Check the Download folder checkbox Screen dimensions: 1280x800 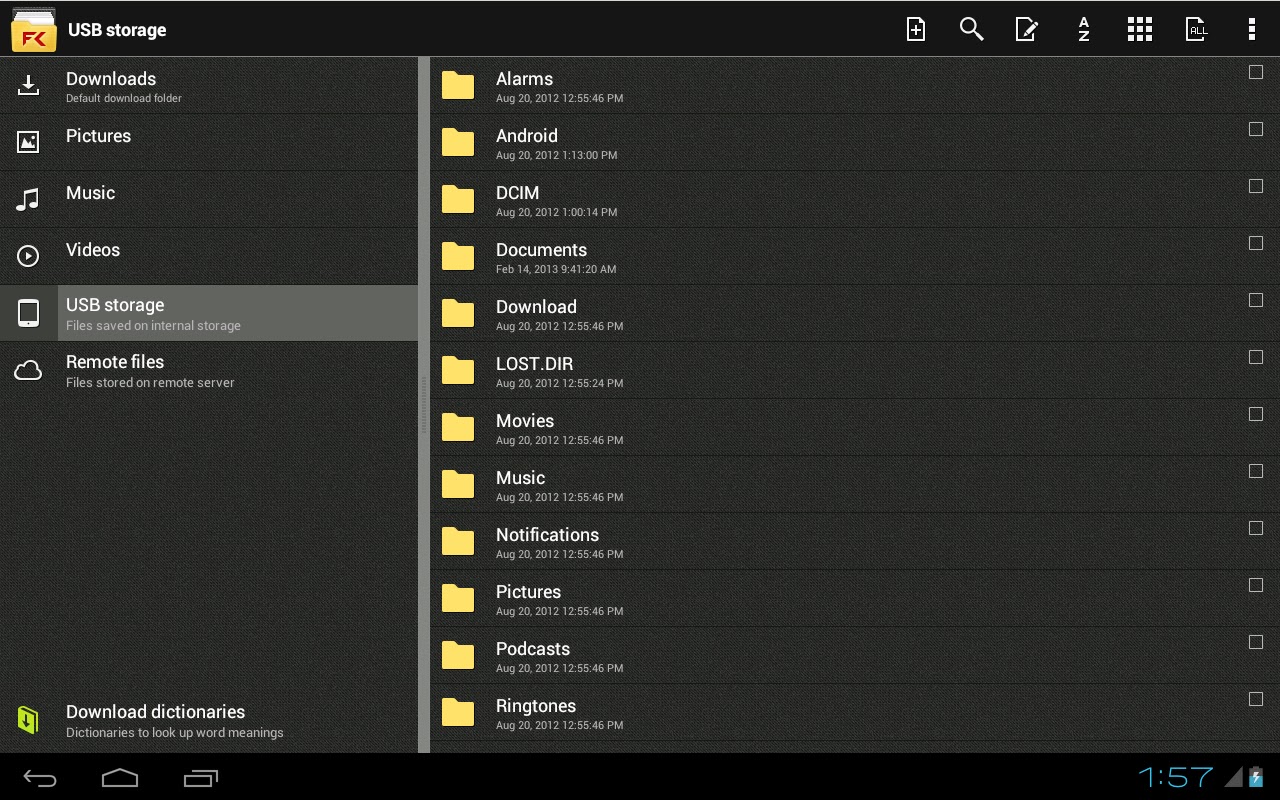tap(1256, 300)
